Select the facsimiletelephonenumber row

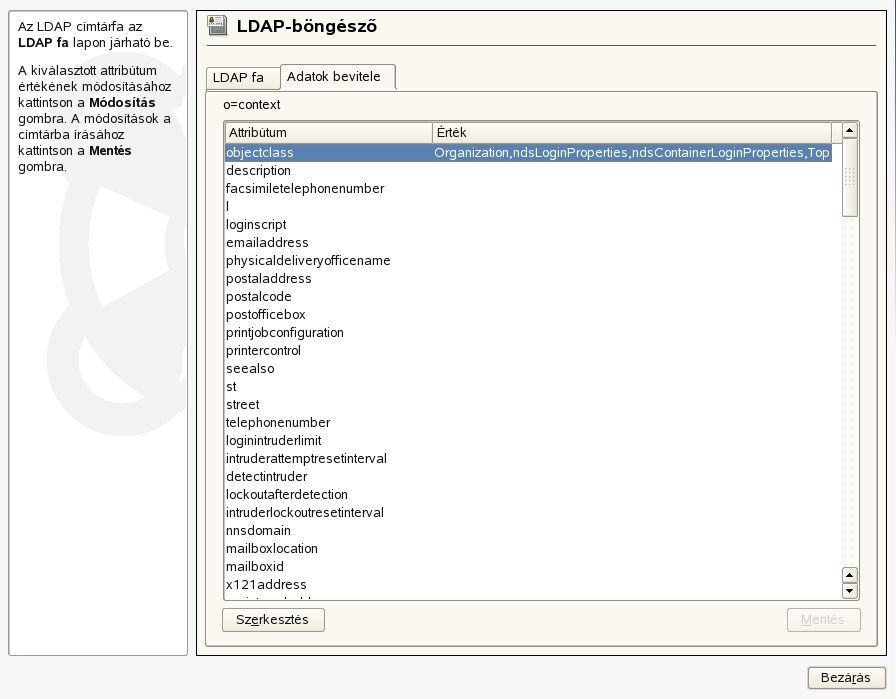point(528,189)
